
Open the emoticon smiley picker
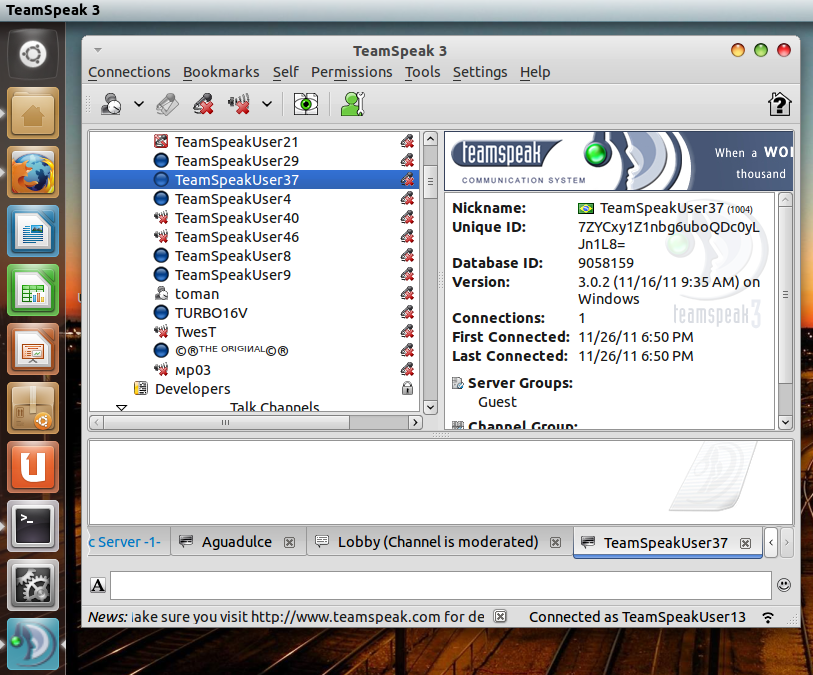point(784,585)
